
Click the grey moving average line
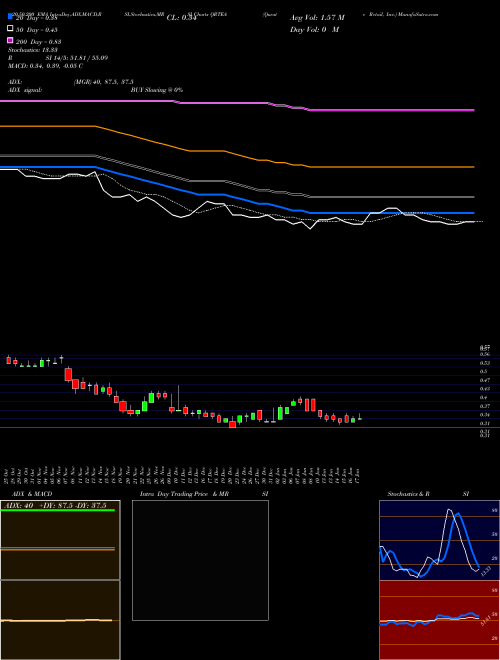point(237,183)
